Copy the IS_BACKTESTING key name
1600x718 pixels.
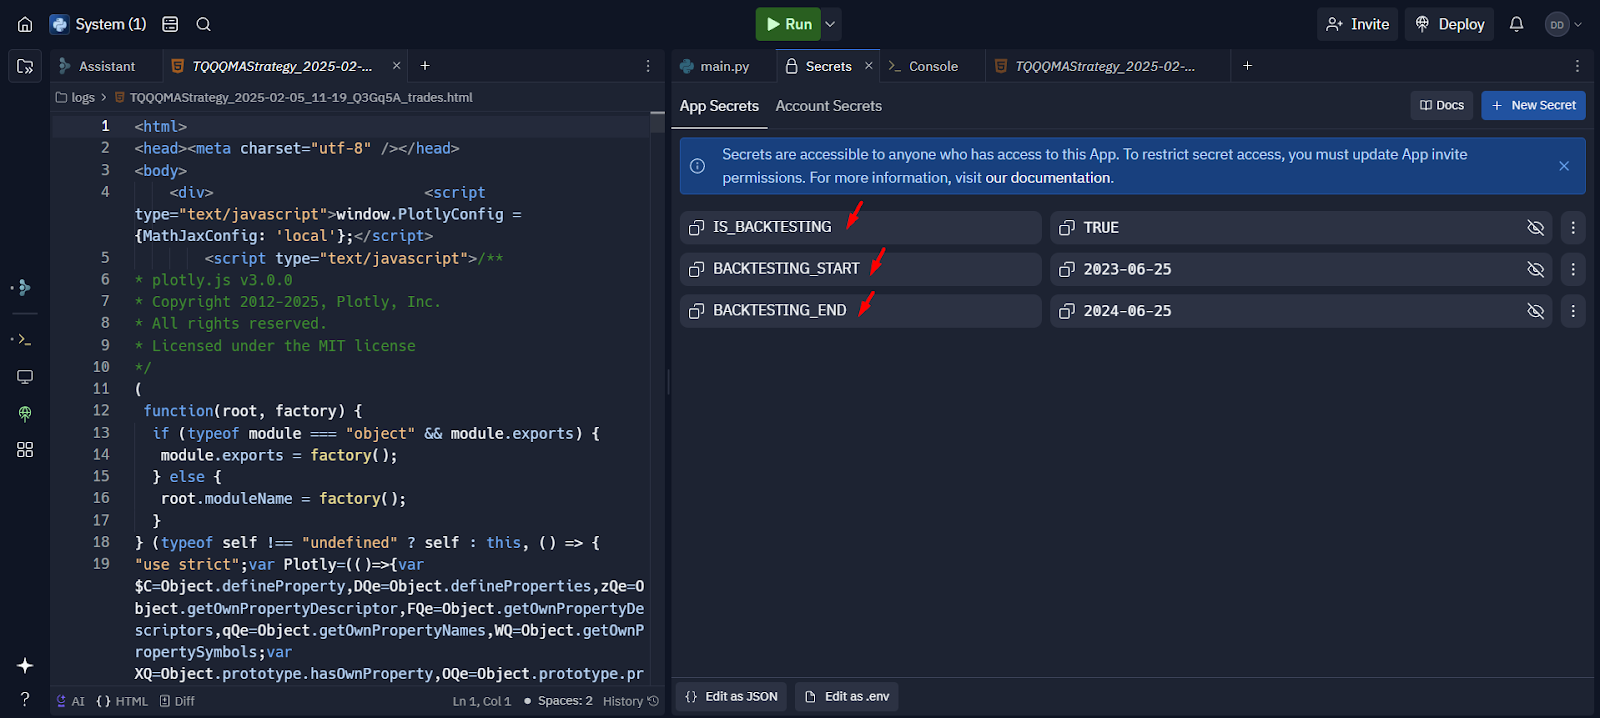696,228
